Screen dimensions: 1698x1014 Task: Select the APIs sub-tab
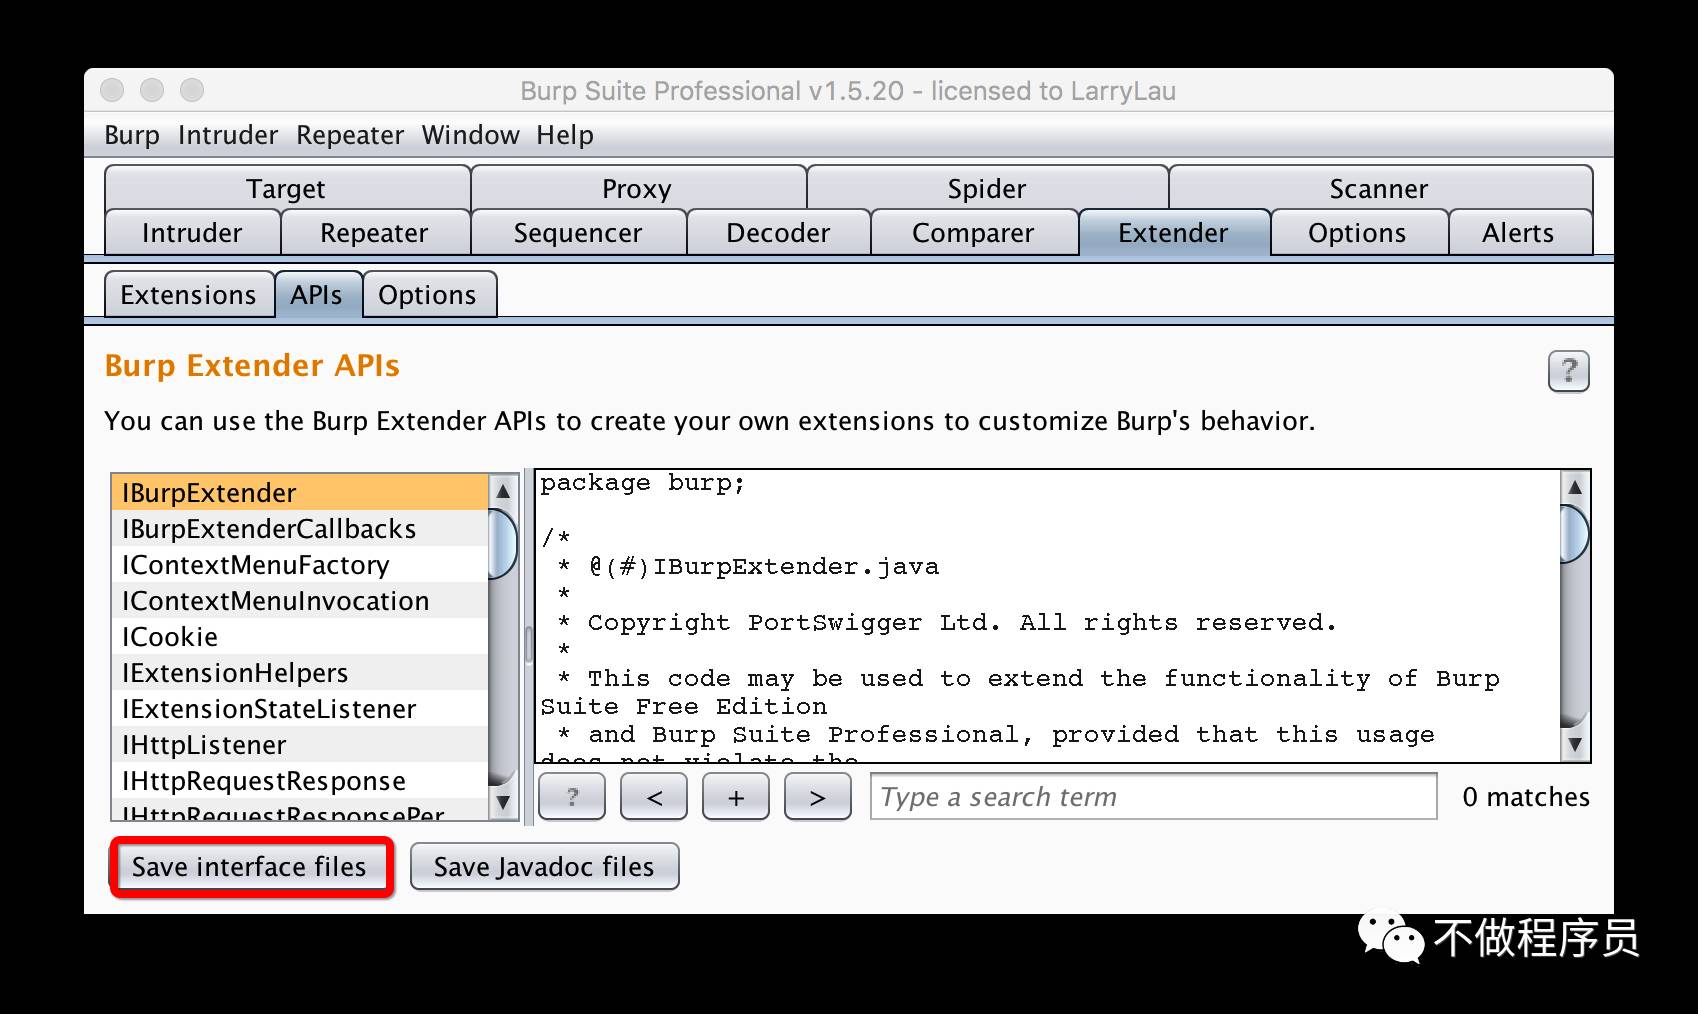coord(317,295)
